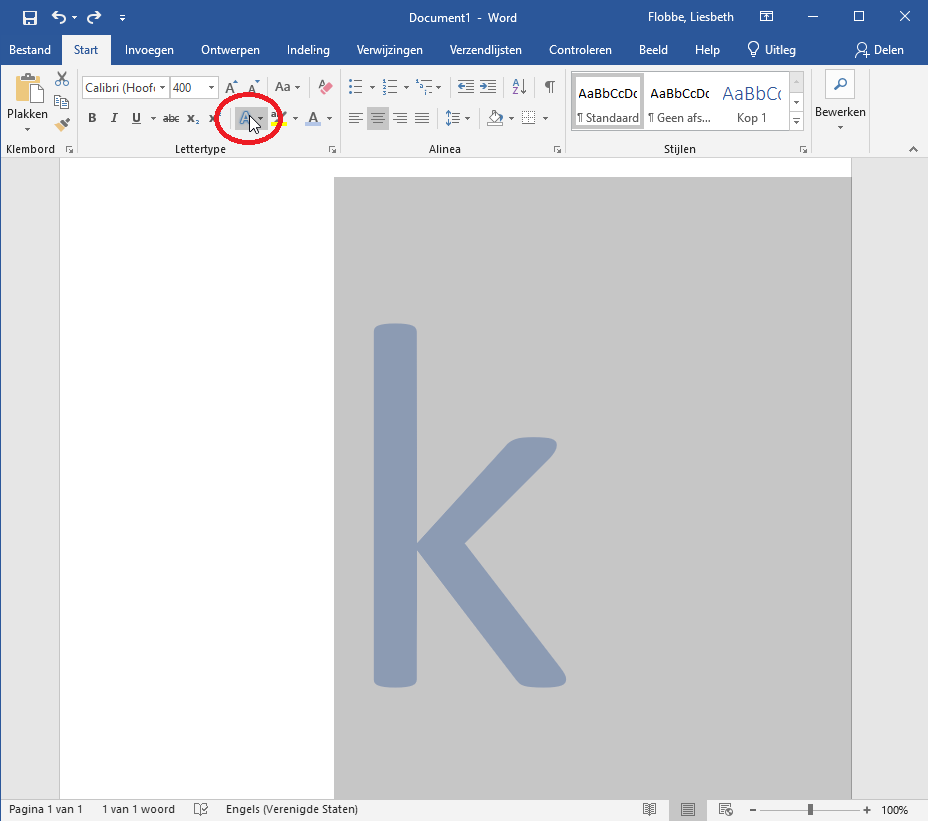Screen dimensions: 928x821
Task: Open the font size 400 dropdown
Action: pos(211,88)
